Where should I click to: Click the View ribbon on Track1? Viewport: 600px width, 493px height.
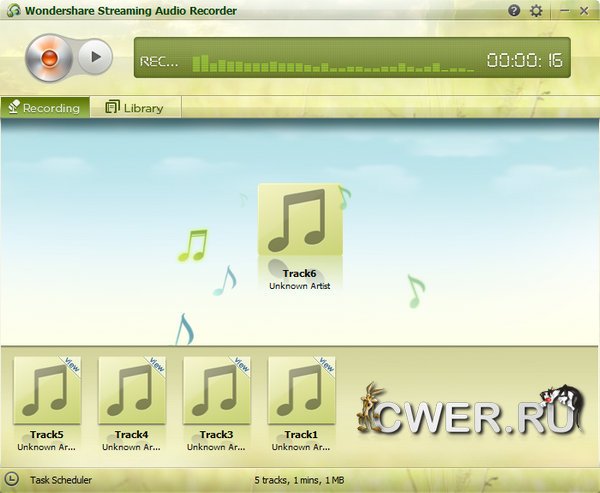coord(326,365)
